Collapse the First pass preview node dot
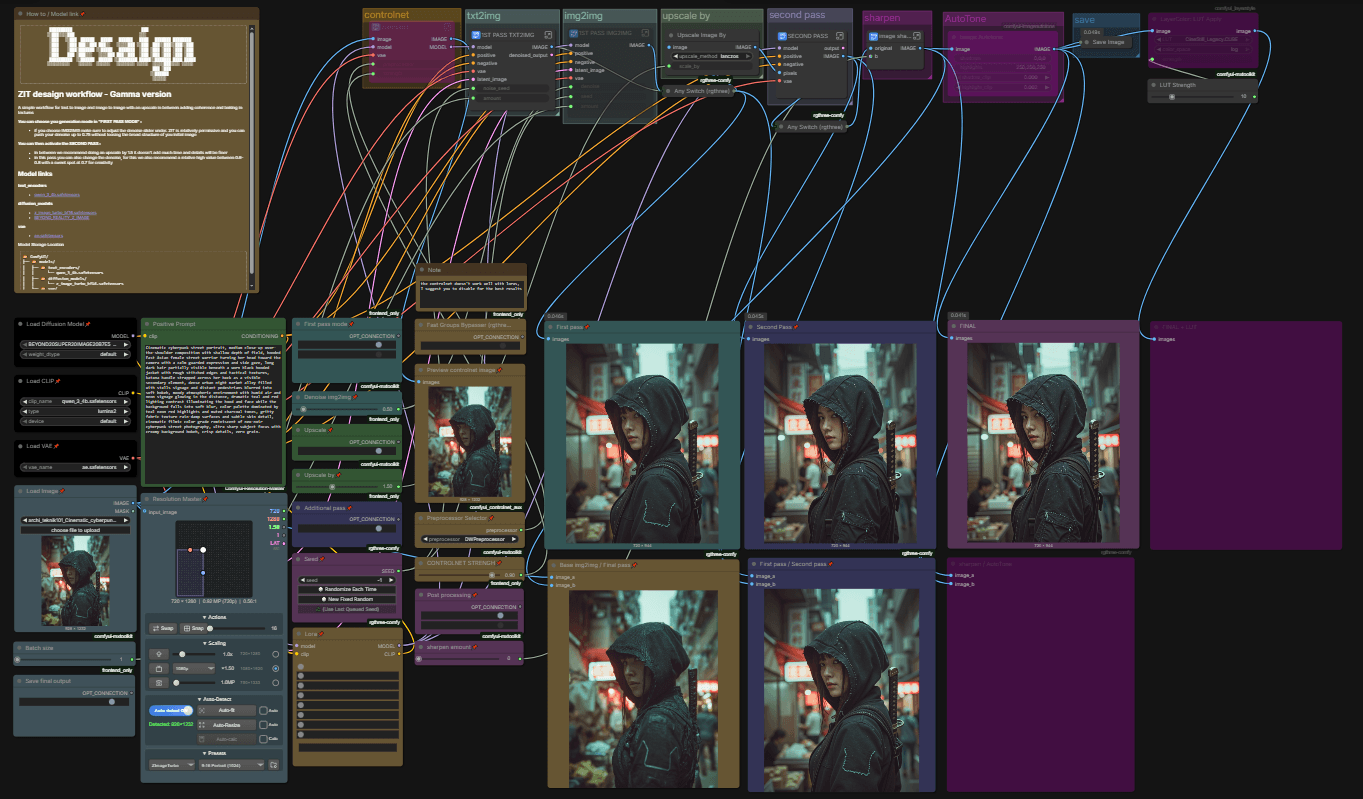The height and width of the screenshot is (799, 1363). click(550, 327)
